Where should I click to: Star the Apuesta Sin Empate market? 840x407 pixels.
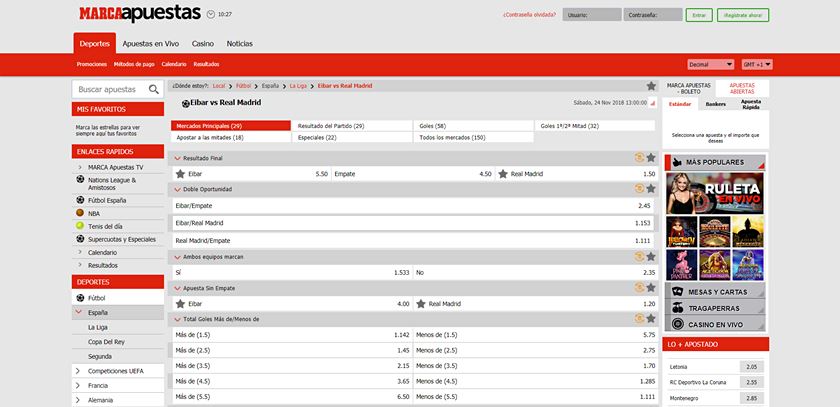pos(651,288)
